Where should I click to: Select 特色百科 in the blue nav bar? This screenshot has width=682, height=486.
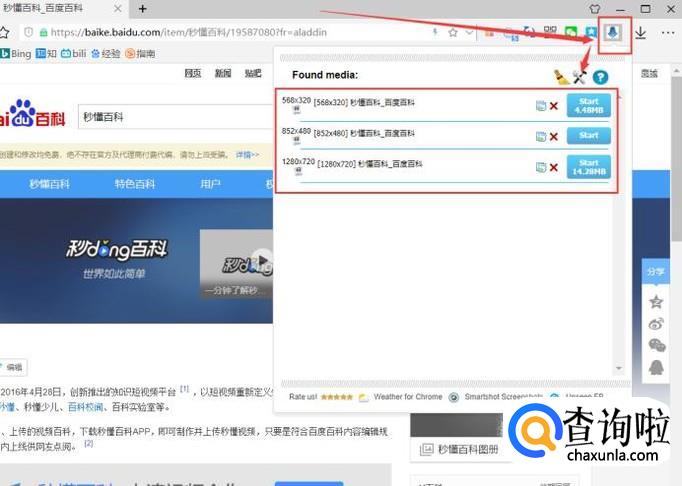(135, 184)
